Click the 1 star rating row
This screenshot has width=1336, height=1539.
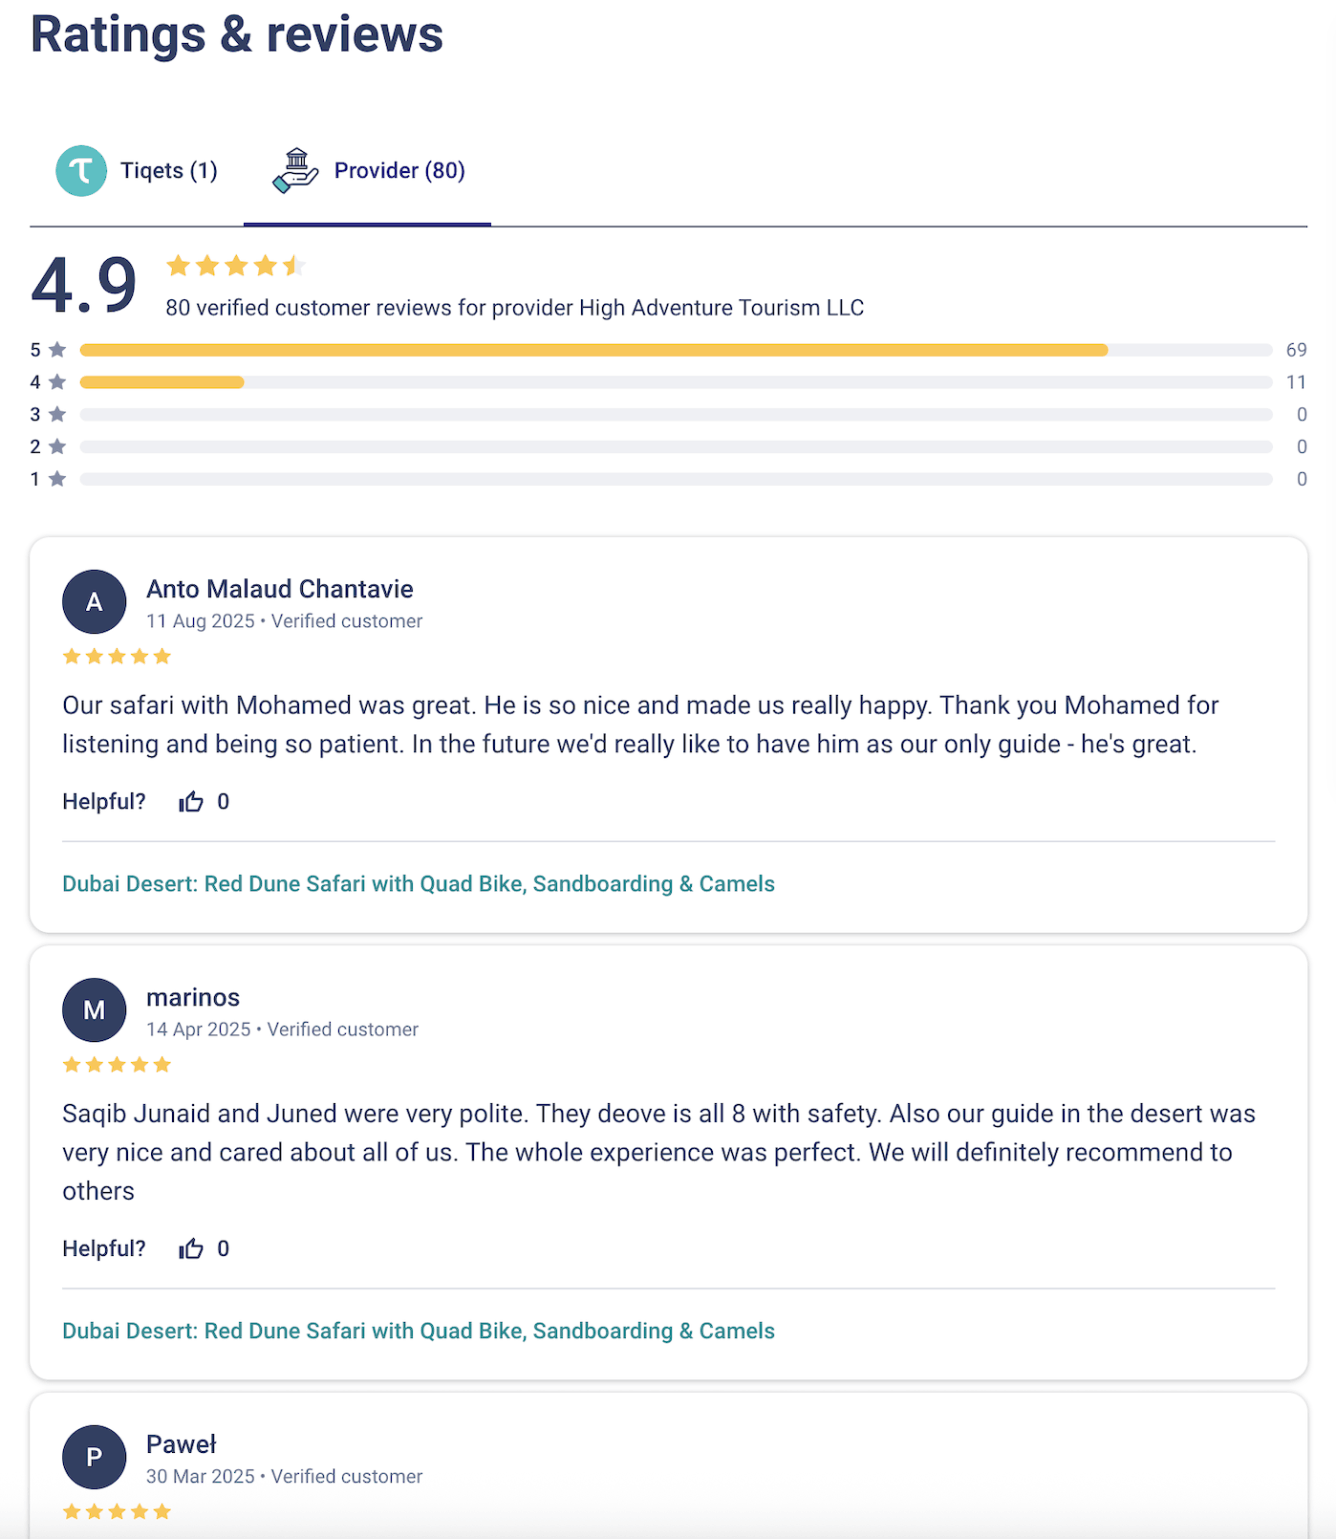[675, 479]
